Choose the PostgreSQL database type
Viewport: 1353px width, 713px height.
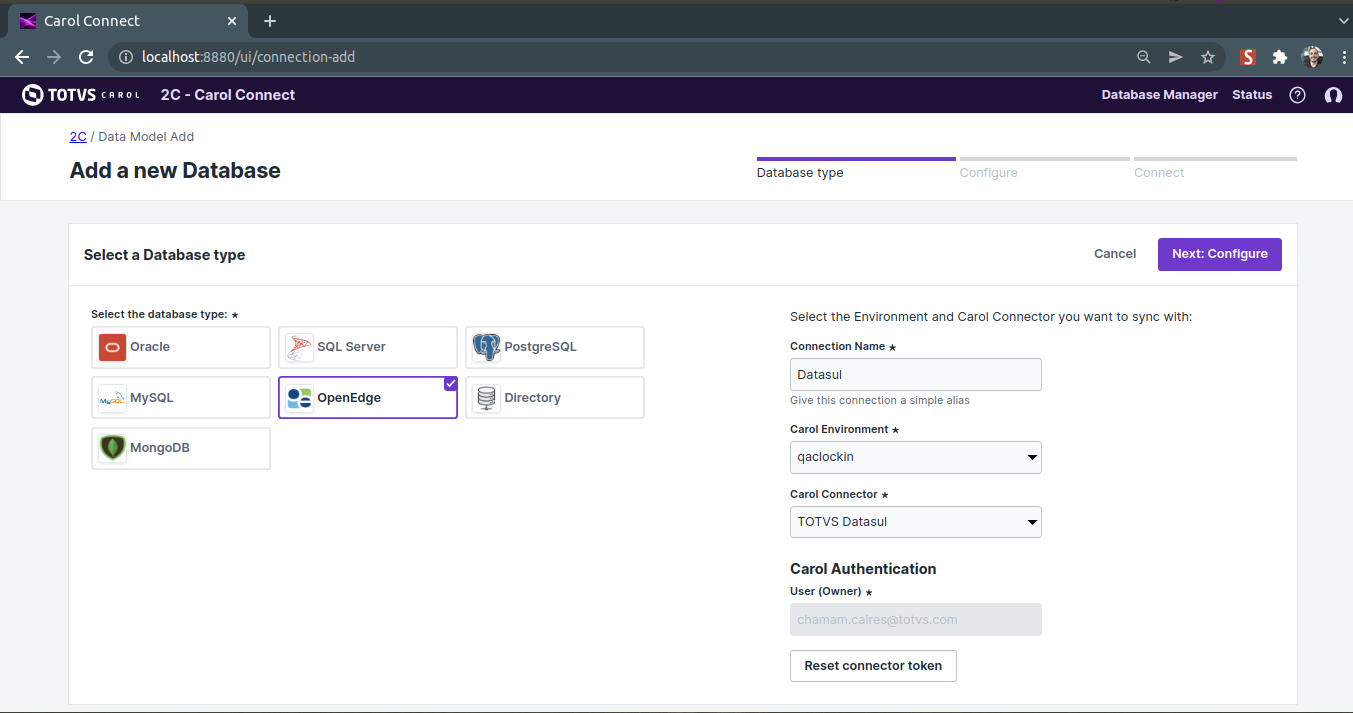pyautogui.click(x=555, y=347)
